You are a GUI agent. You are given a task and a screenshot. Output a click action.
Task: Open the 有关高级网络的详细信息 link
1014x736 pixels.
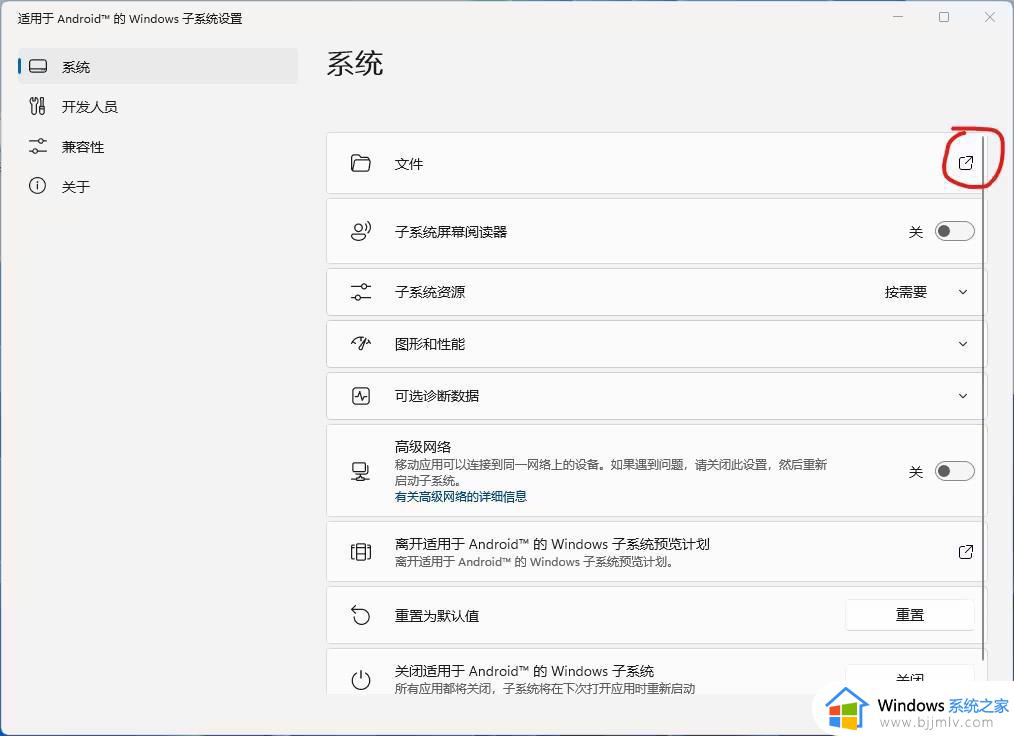tap(460, 497)
